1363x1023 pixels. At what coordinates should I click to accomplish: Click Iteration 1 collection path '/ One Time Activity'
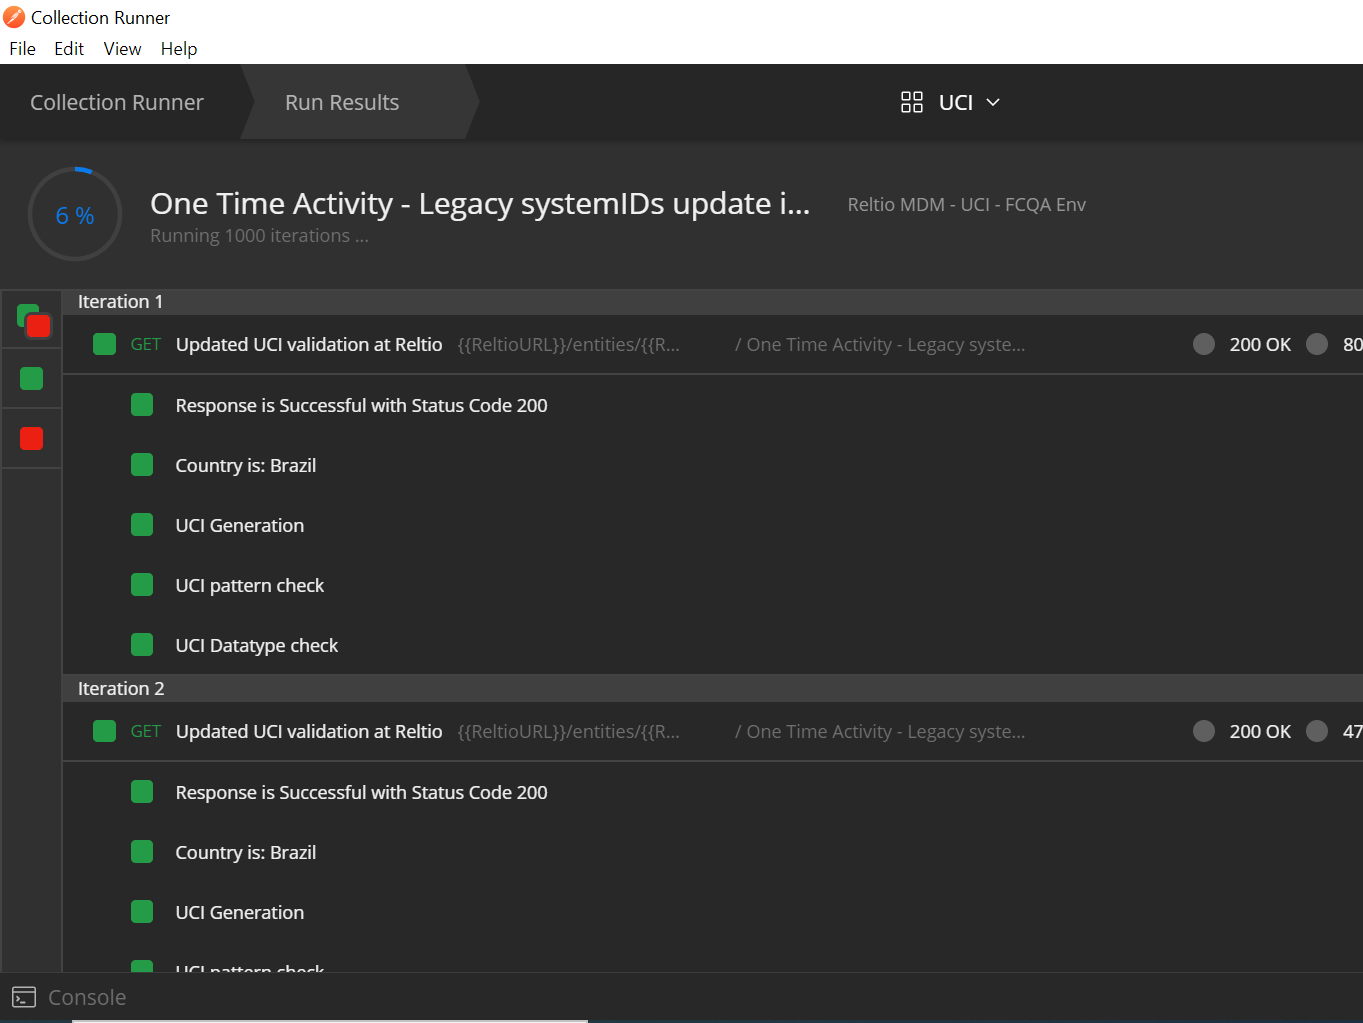point(880,345)
